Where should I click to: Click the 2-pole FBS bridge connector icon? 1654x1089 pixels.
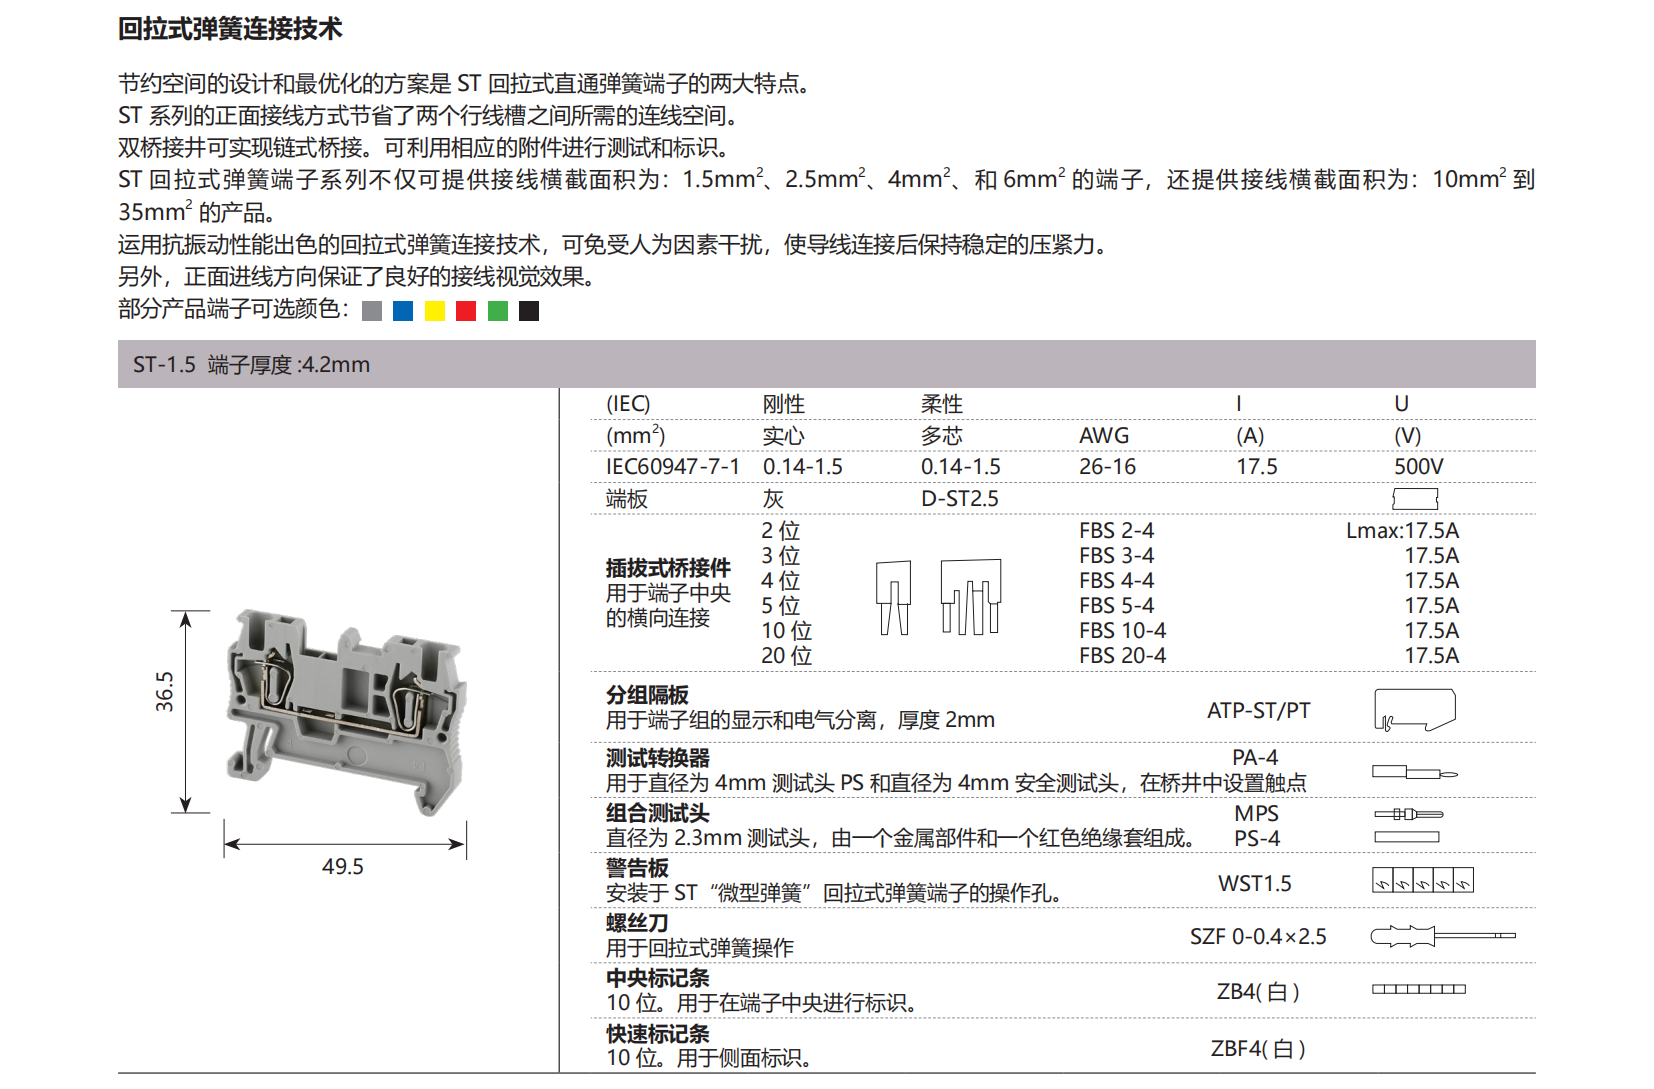click(893, 598)
